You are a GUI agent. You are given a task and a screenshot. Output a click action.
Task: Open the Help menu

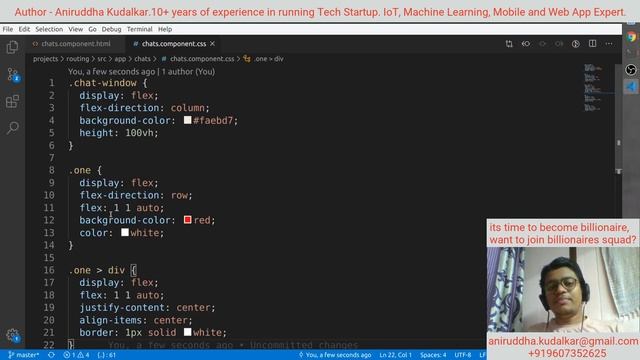point(165,29)
